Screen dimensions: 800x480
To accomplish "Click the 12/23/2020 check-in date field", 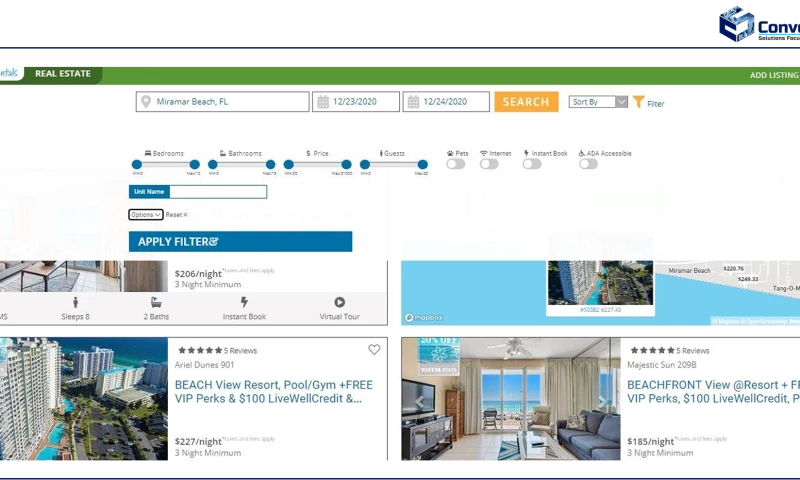I will (356, 102).
